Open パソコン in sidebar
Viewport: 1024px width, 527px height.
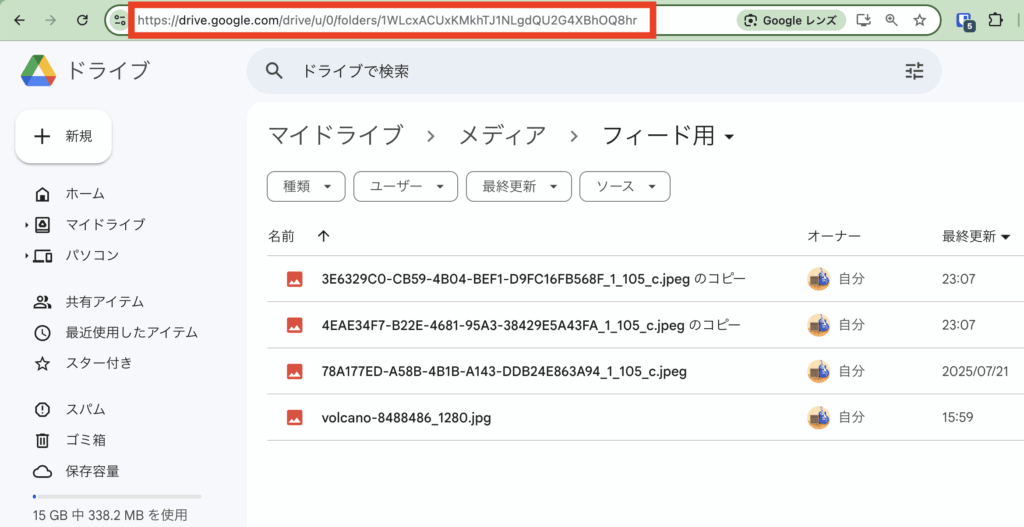point(92,255)
